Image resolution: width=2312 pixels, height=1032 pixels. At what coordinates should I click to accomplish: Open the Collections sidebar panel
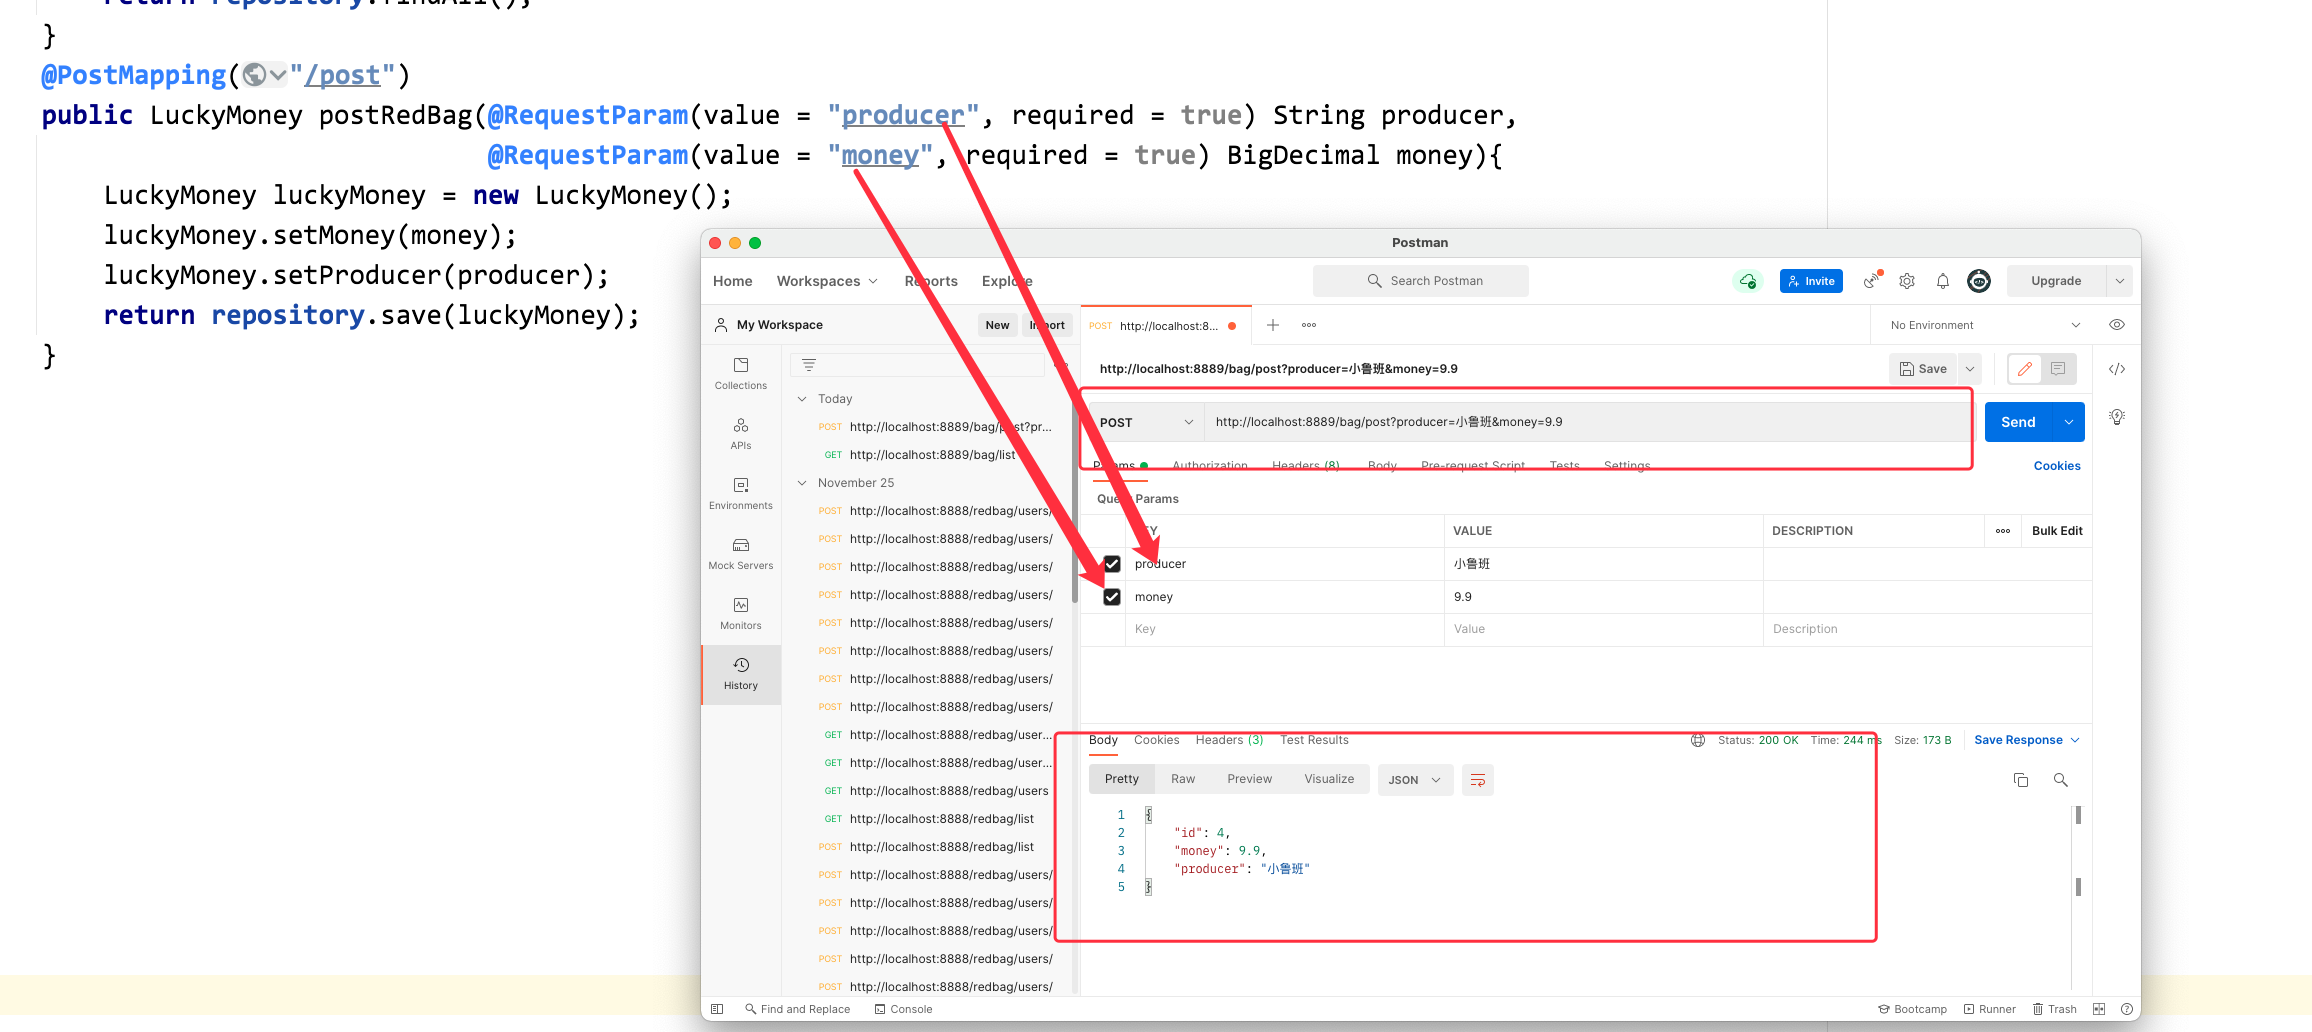point(741,374)
